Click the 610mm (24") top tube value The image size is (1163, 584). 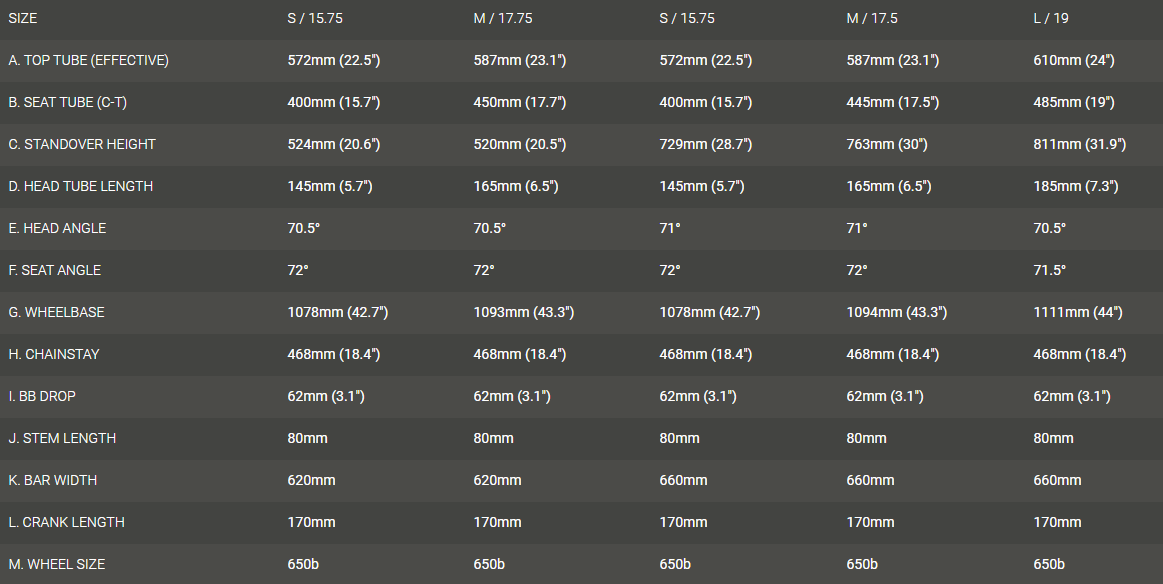pos(1073,61)
